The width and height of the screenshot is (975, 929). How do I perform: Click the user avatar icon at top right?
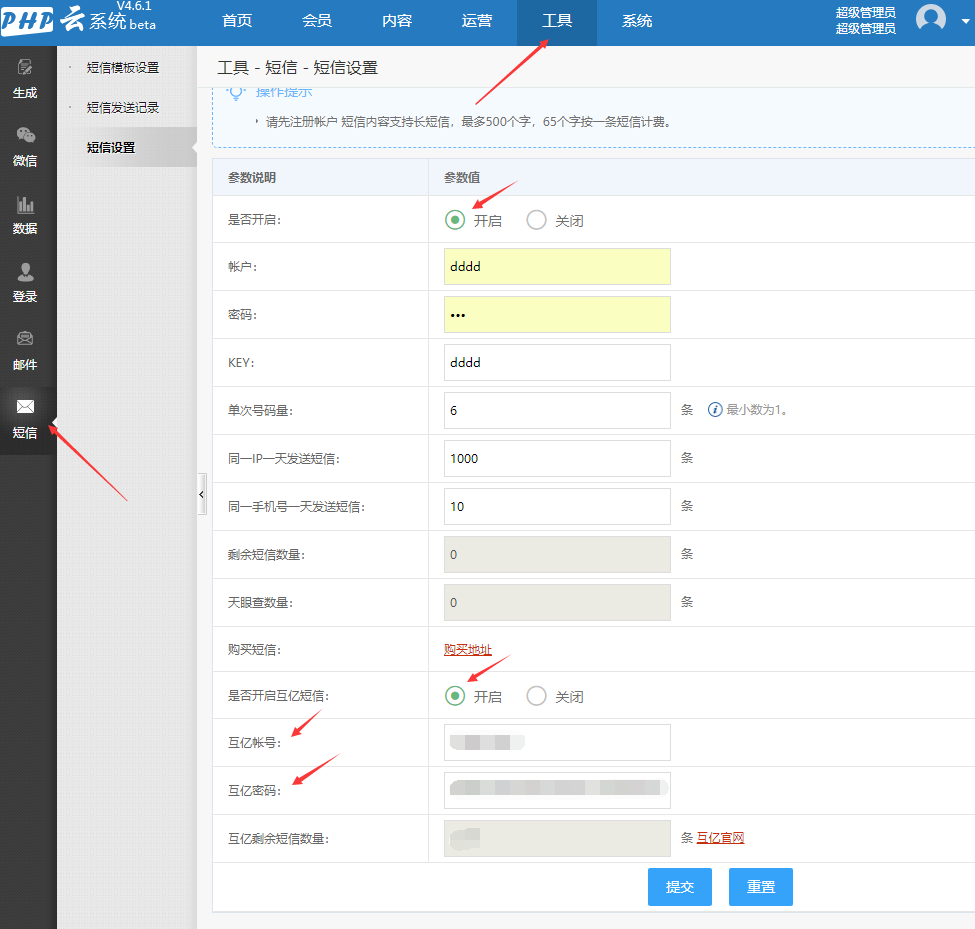(x=930, y=18)
